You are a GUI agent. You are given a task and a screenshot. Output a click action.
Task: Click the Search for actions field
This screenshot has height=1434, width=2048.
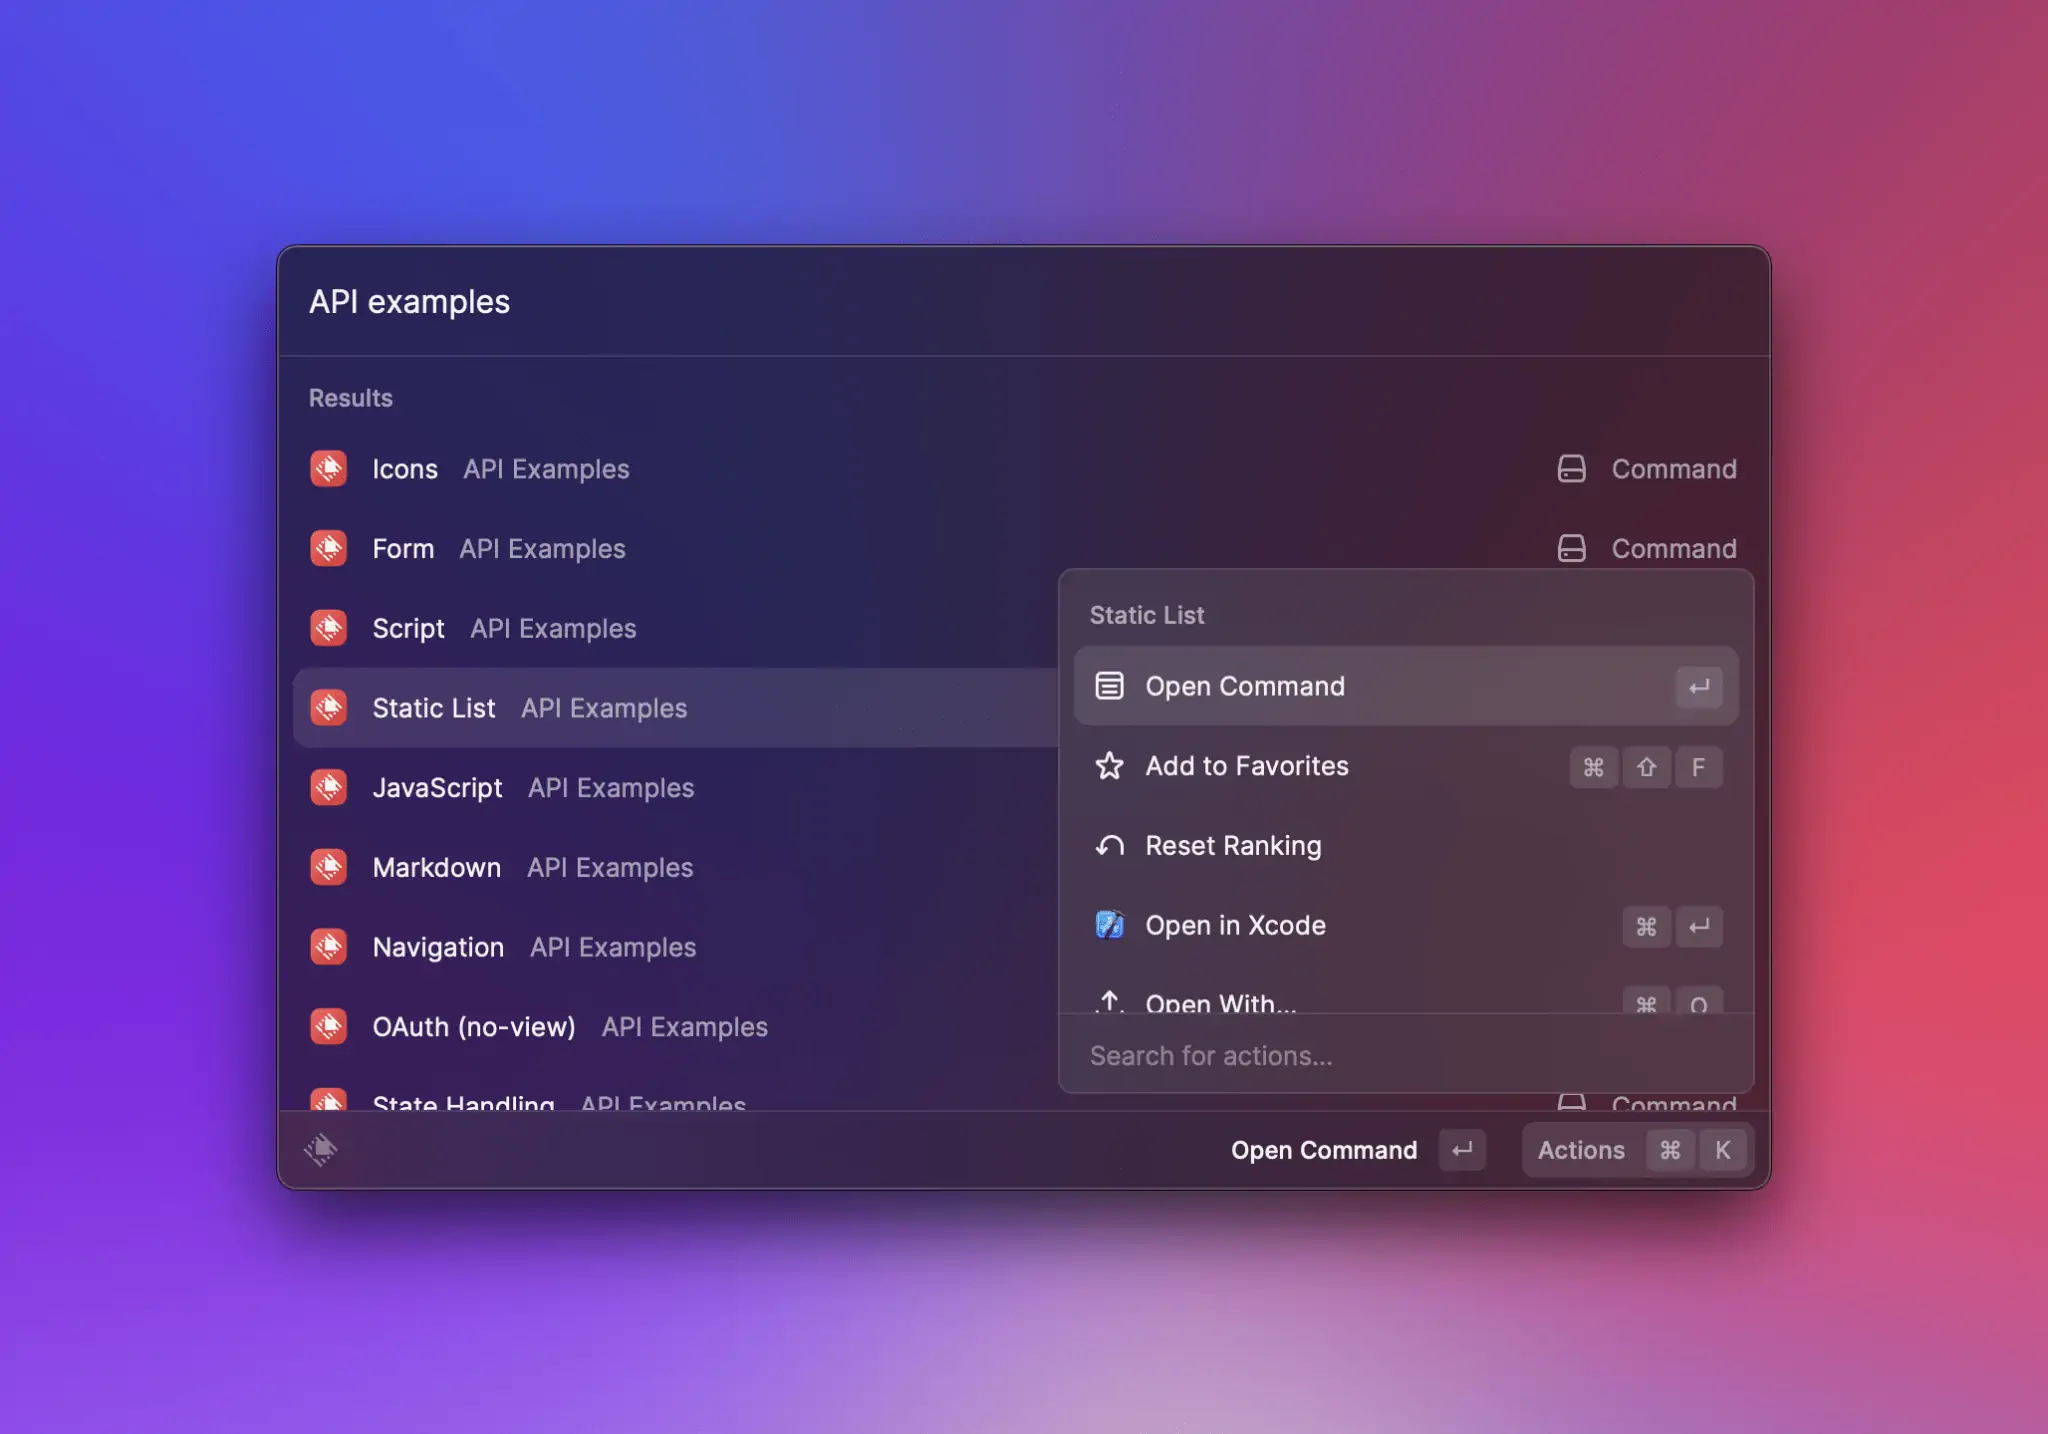pos(1300,1055)
